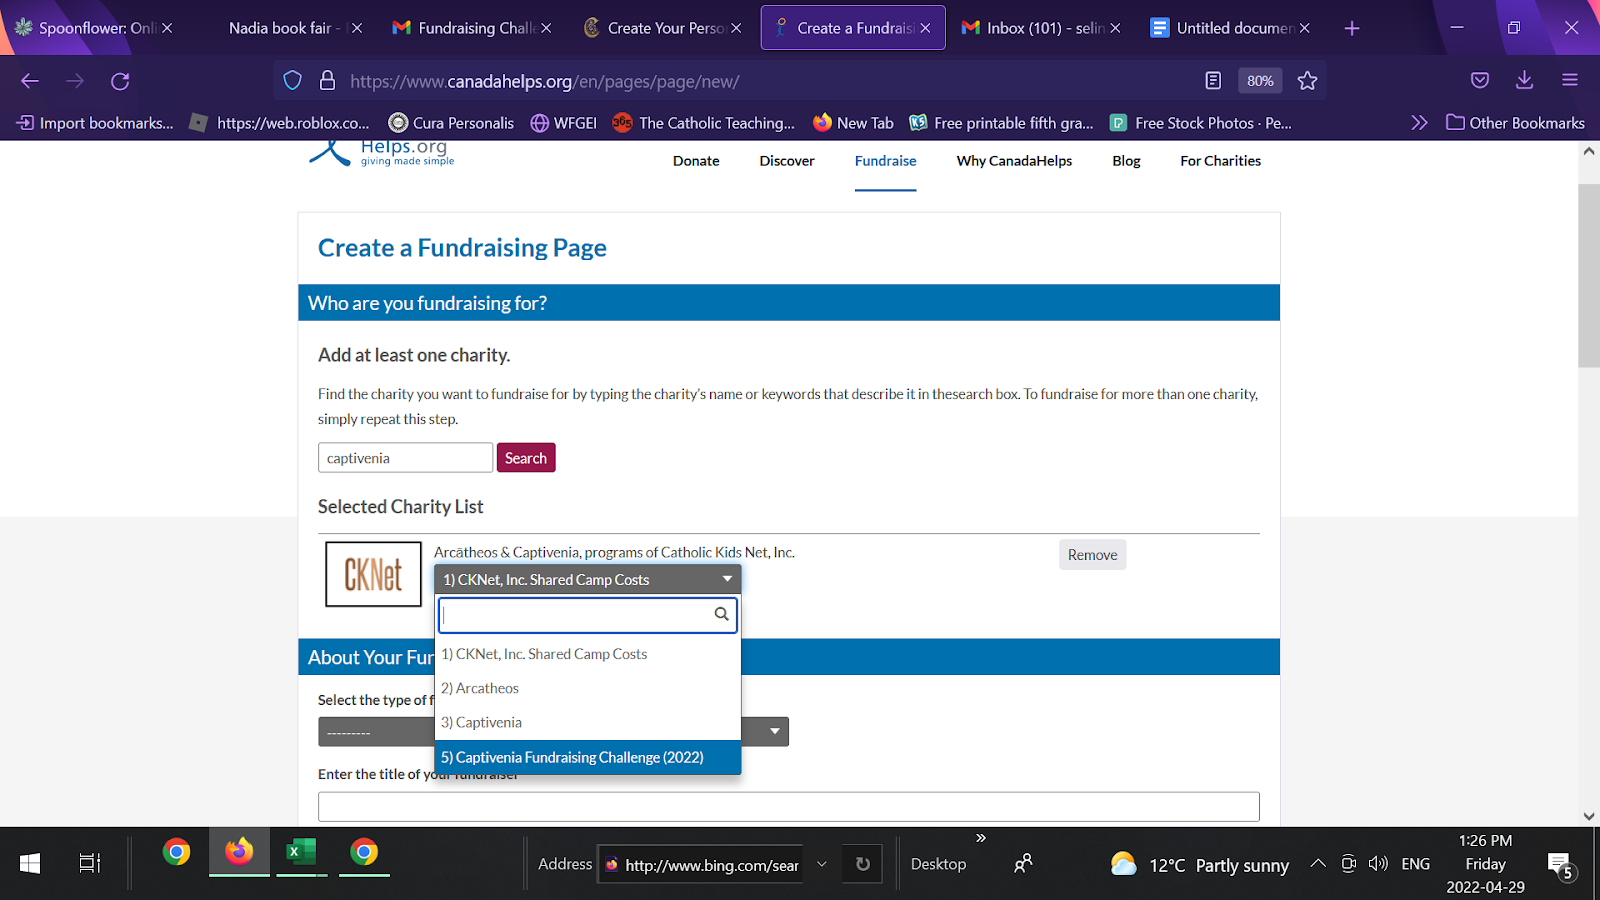Open Firefox from taskbar
Screen dimensions: 1600x900
coord(239,853)
